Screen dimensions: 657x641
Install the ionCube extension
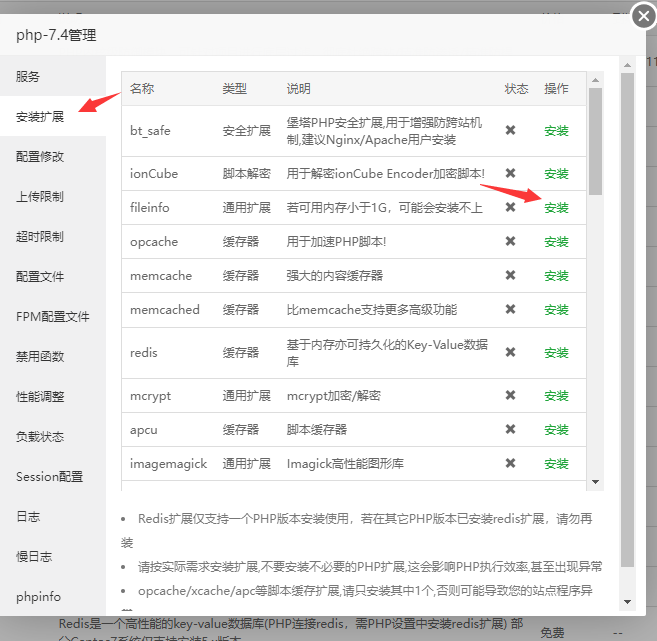pyautogui.click(x=556, y=173)
